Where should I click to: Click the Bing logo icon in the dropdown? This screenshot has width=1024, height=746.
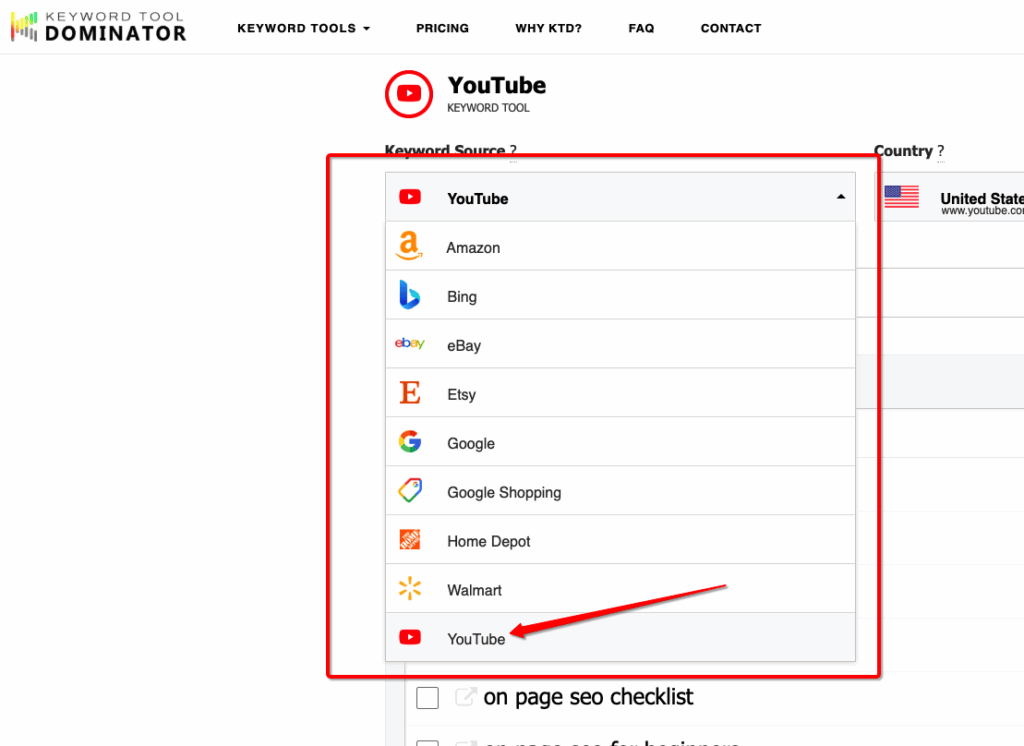point(409,295)
